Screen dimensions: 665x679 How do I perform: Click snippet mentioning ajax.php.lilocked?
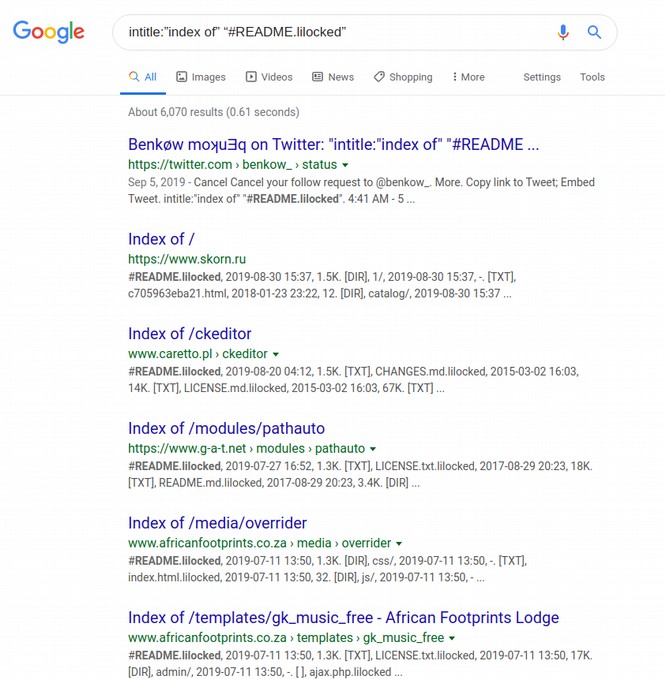click(x=360, y=663)
